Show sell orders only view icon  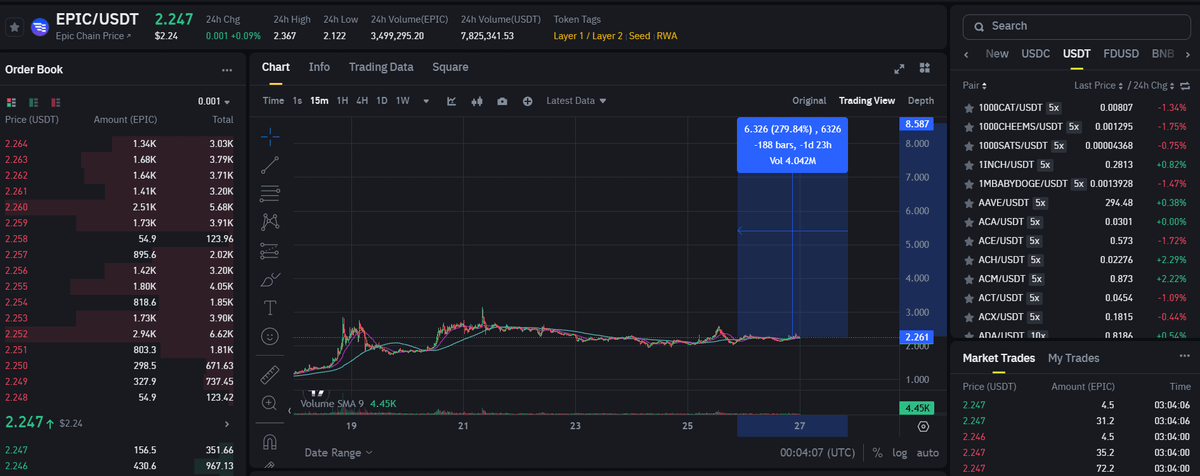[x=56, y=102]
